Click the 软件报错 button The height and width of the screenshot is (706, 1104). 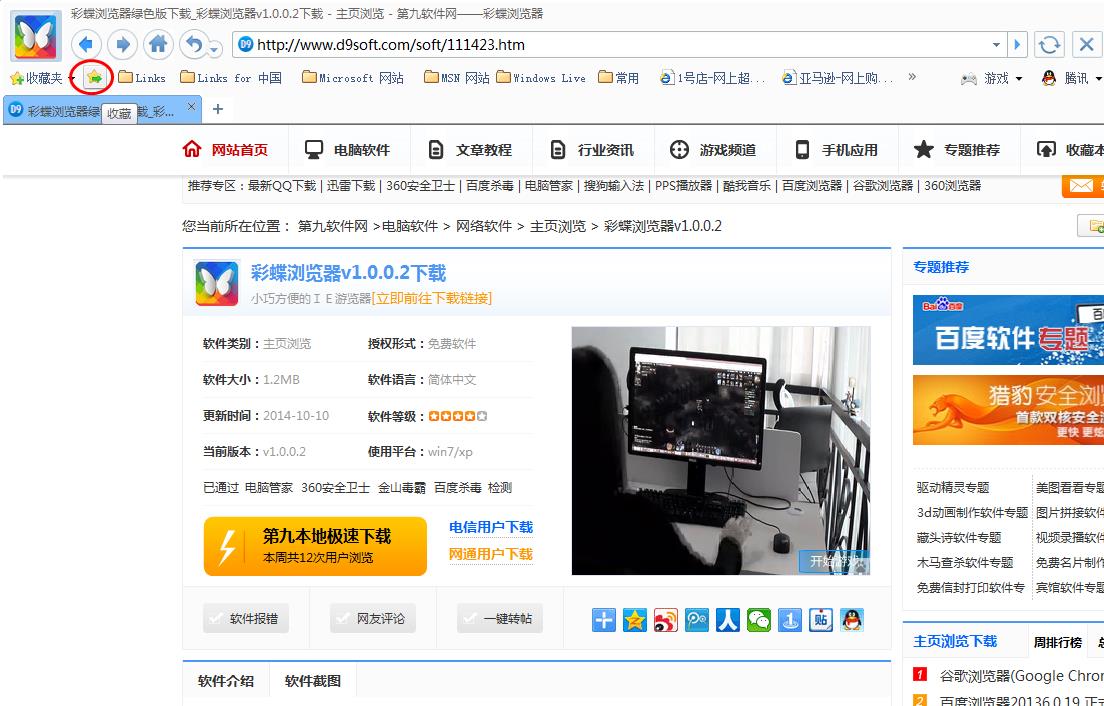(x=246, y=619)
